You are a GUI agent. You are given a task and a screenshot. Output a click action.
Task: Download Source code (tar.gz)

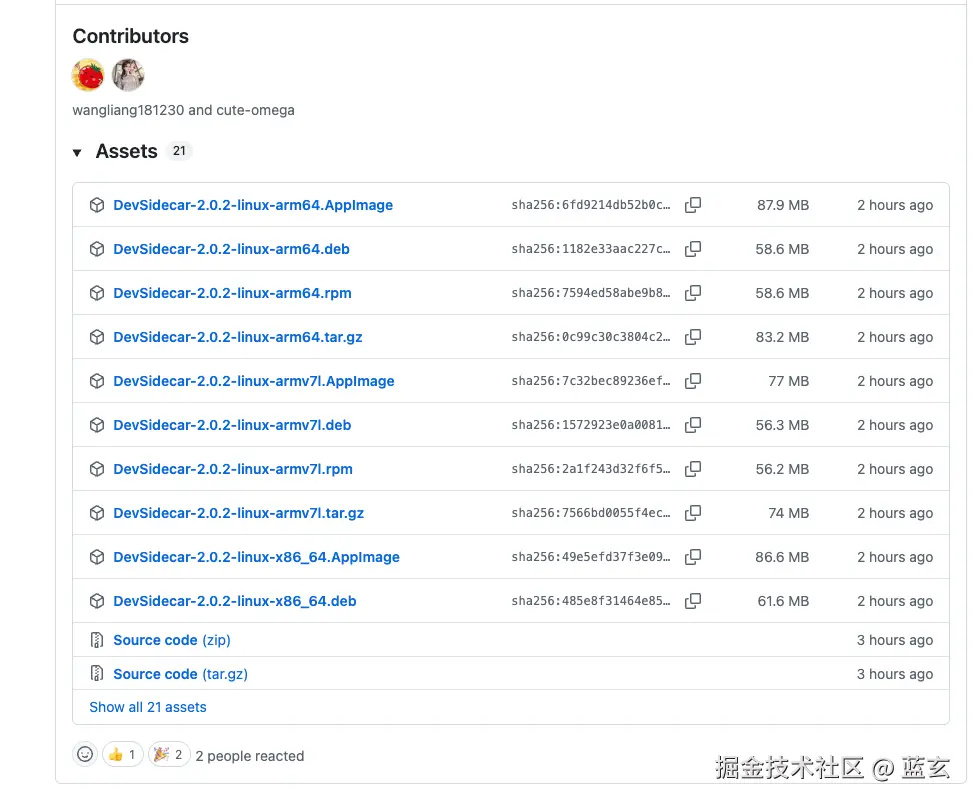pyautogui.click(x=181, y=674)
